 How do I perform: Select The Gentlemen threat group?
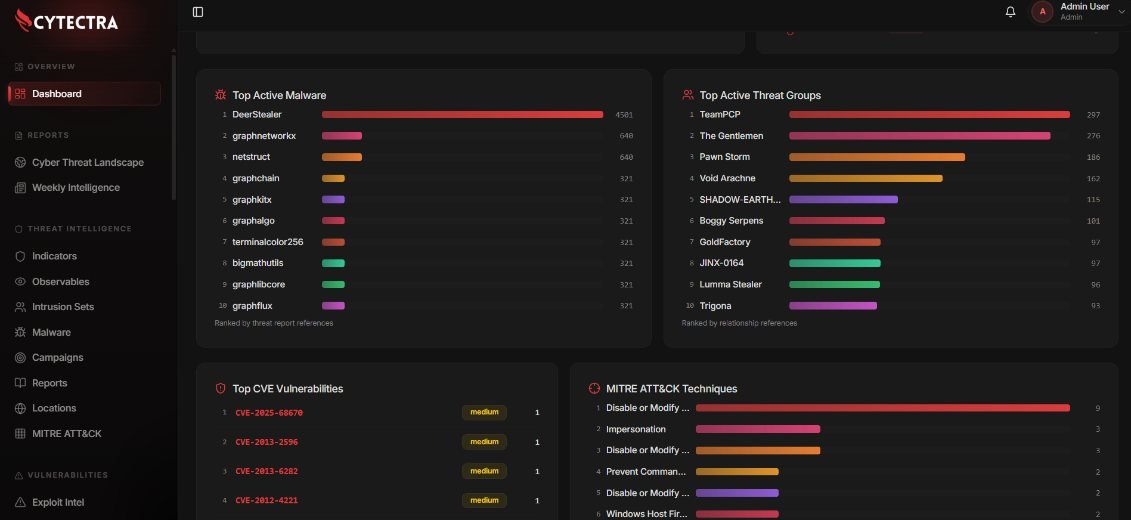pyautogui.click(x=892, y=136)
